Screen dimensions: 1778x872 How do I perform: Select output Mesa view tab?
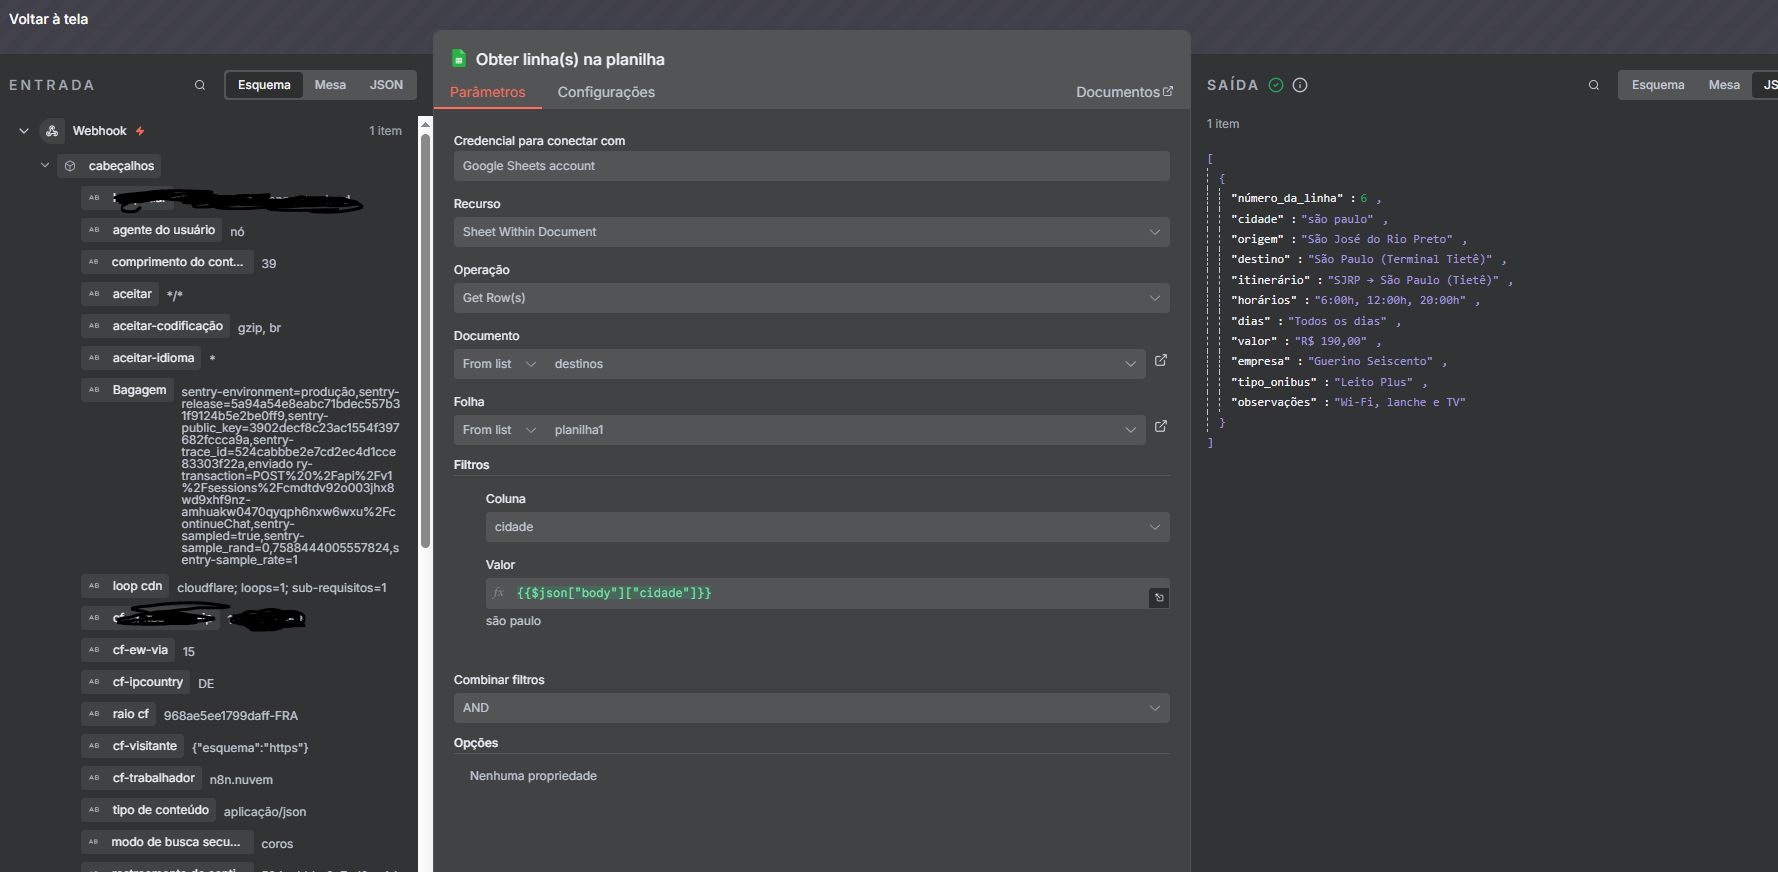pyautogui.click(x=1724, y=85)
